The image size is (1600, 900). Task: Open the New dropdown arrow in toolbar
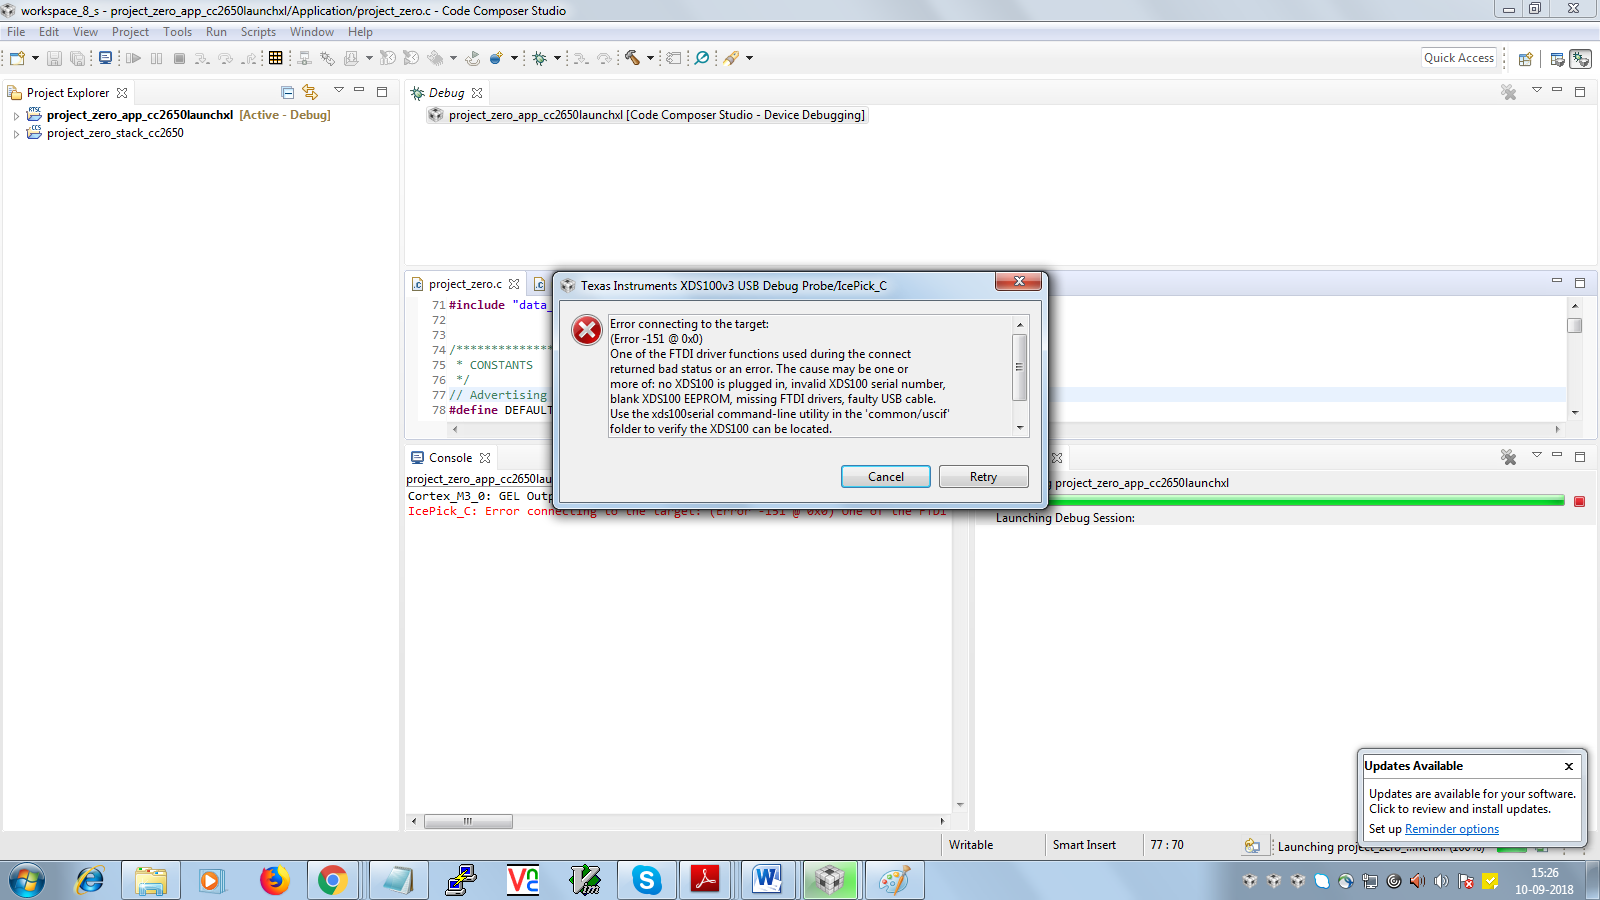[x=35, y=58]
